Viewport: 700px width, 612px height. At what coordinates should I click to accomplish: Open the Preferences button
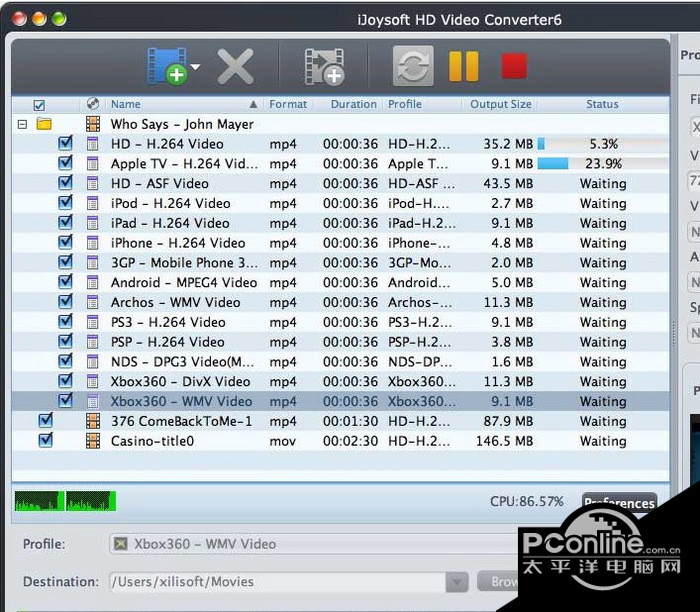(619, 503)
